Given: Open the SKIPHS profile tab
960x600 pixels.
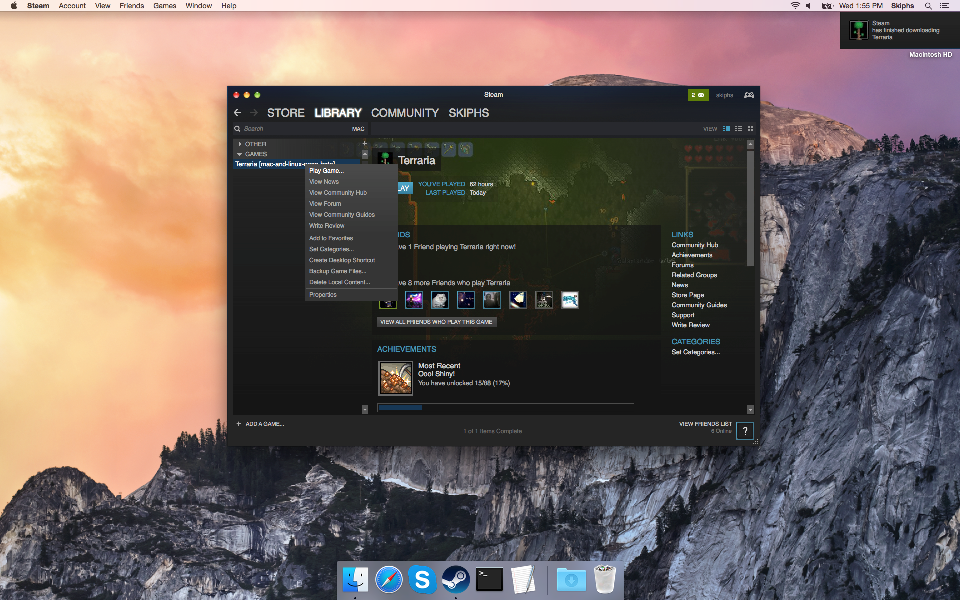Looking at the screenshot, I should pos(468,113).
